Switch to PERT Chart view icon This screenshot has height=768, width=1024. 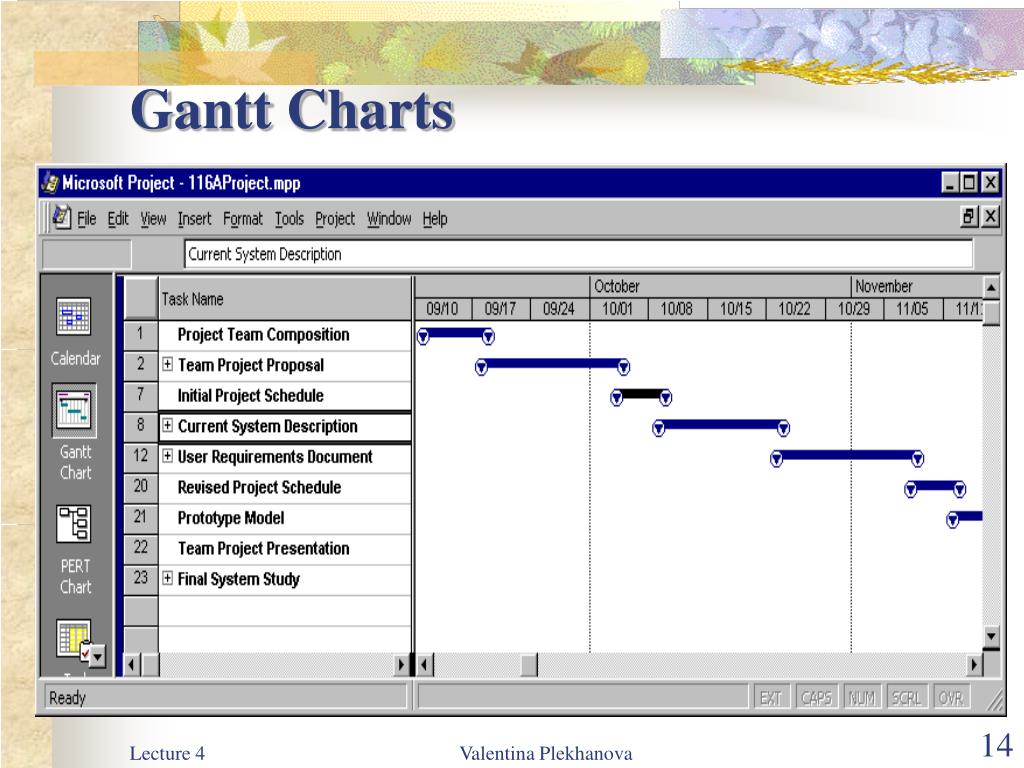[74, 524]
